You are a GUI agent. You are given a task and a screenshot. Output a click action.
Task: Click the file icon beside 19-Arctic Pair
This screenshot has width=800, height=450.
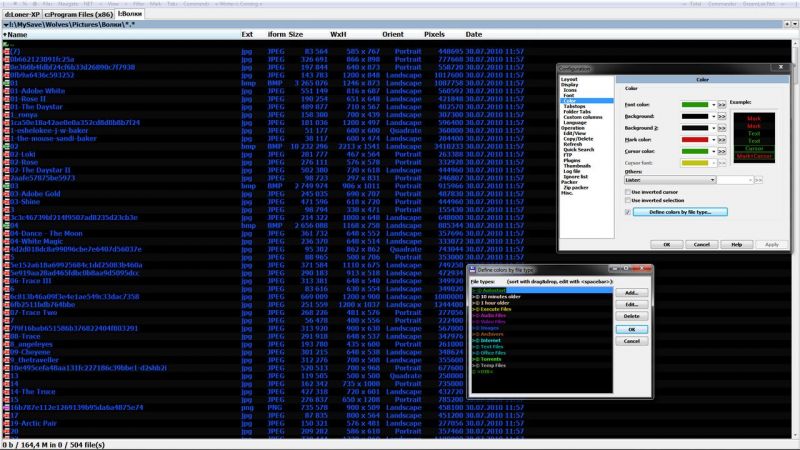click(5, 424)
